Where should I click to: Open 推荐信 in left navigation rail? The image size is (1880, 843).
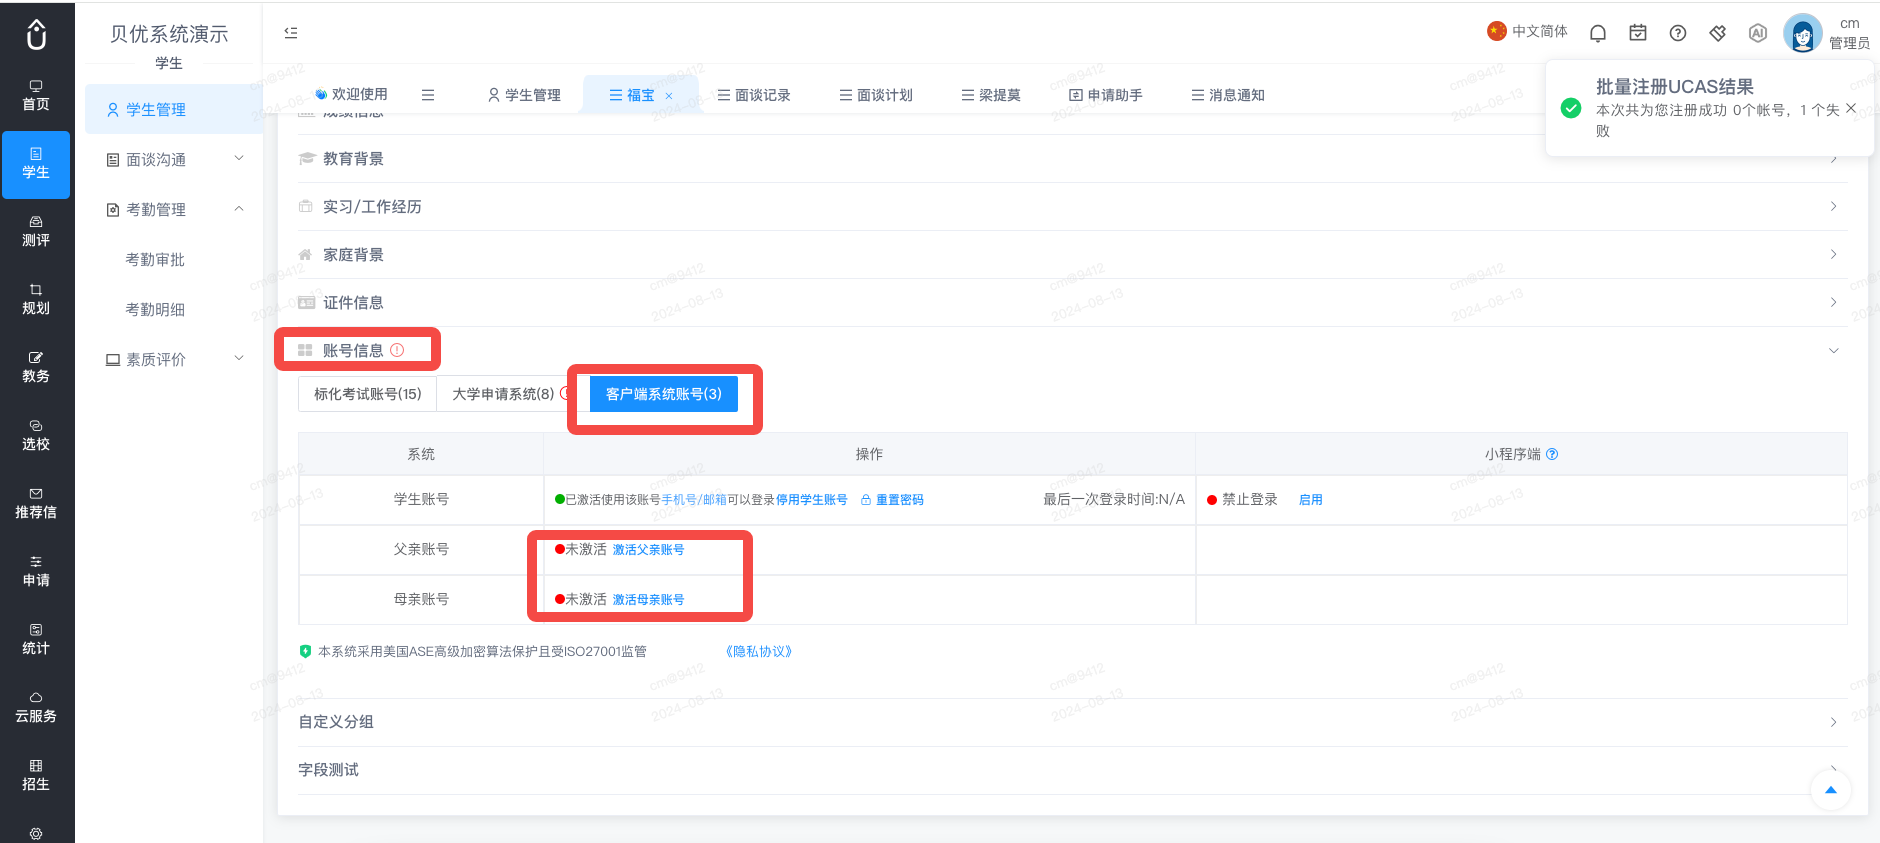click(36, 504)
